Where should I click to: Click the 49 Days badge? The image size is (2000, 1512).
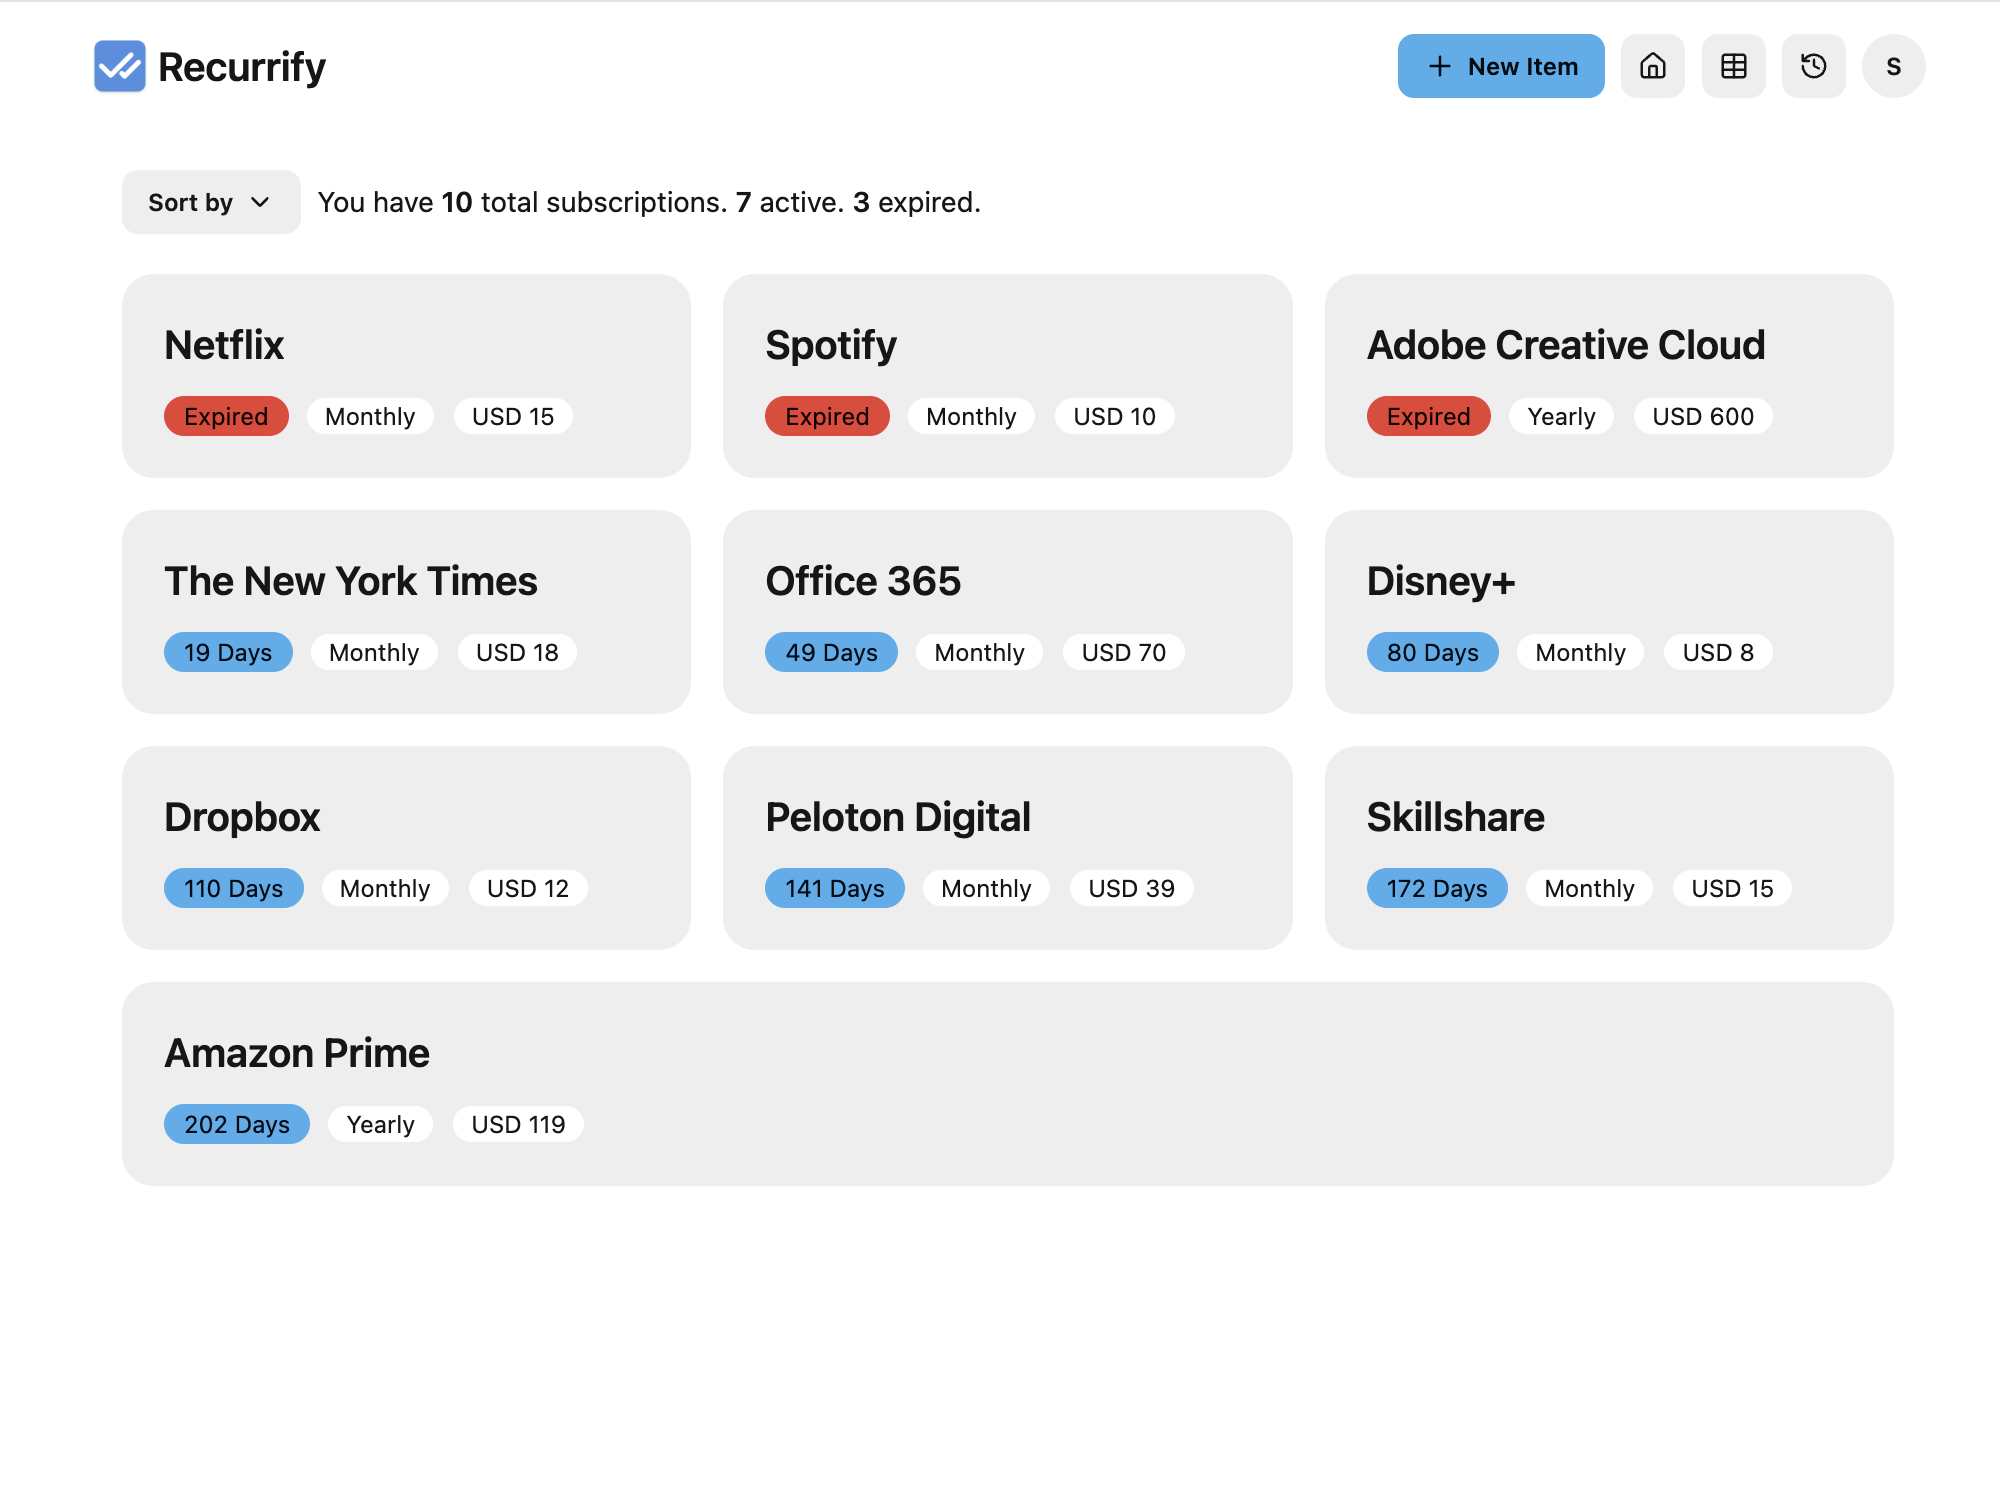coord(831,652)
